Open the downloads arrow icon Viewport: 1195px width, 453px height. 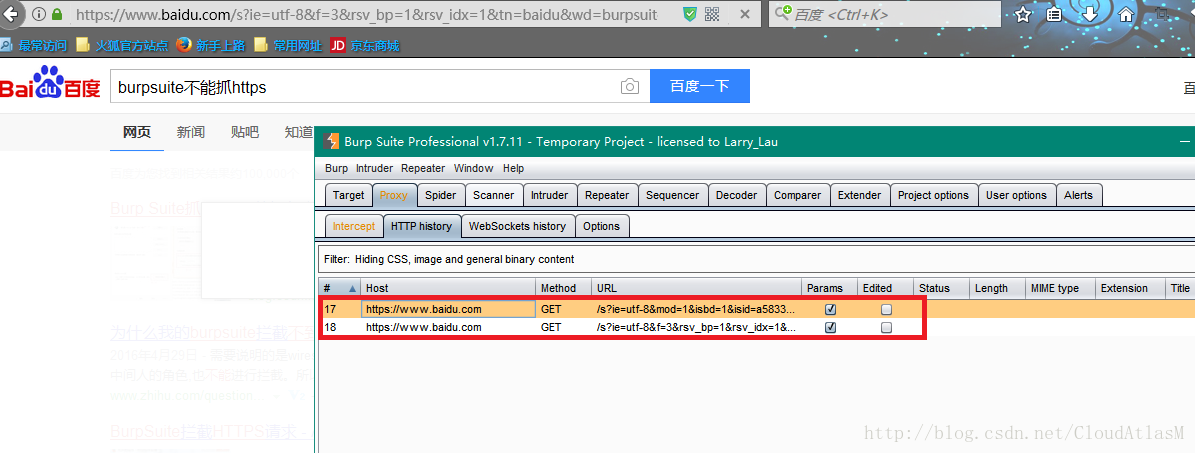[x=1090, y=14]
